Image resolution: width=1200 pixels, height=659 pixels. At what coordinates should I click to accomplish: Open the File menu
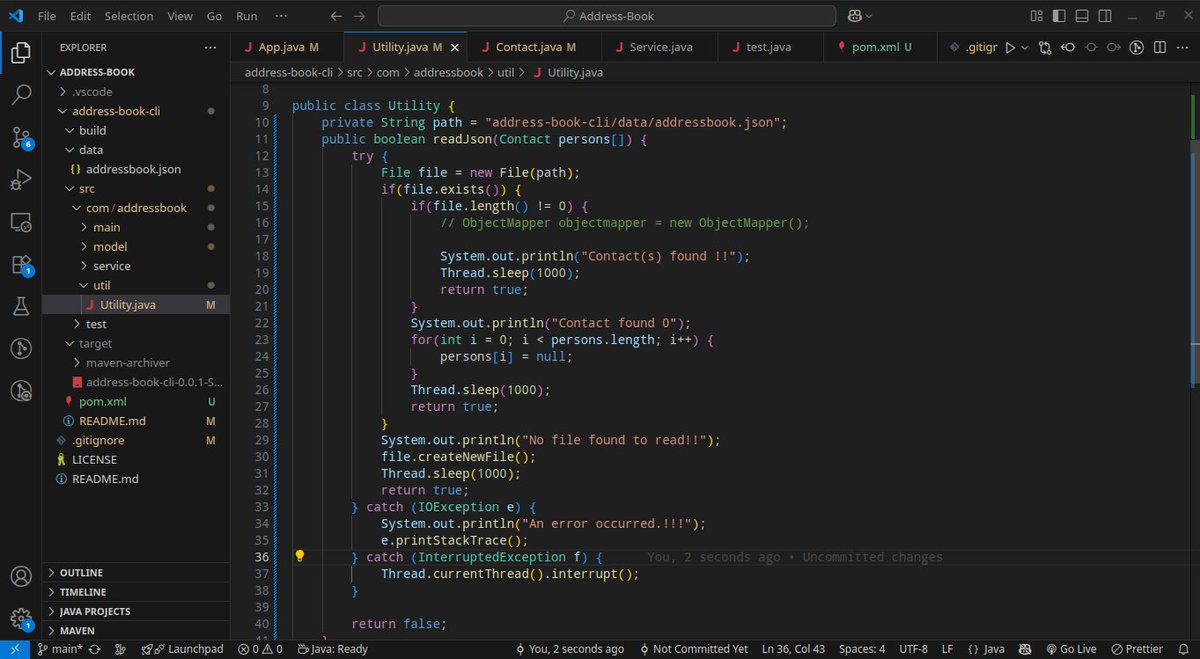47,16
